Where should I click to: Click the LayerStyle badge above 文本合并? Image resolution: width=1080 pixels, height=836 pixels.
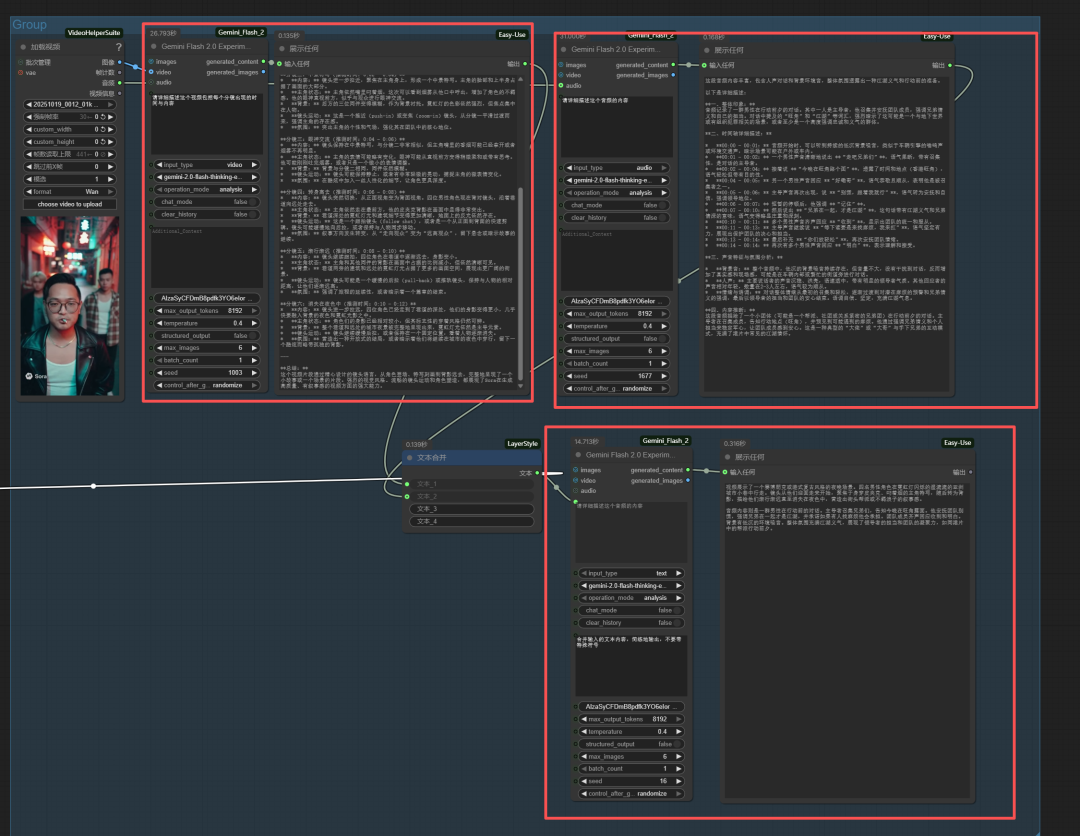coord(522,443)
